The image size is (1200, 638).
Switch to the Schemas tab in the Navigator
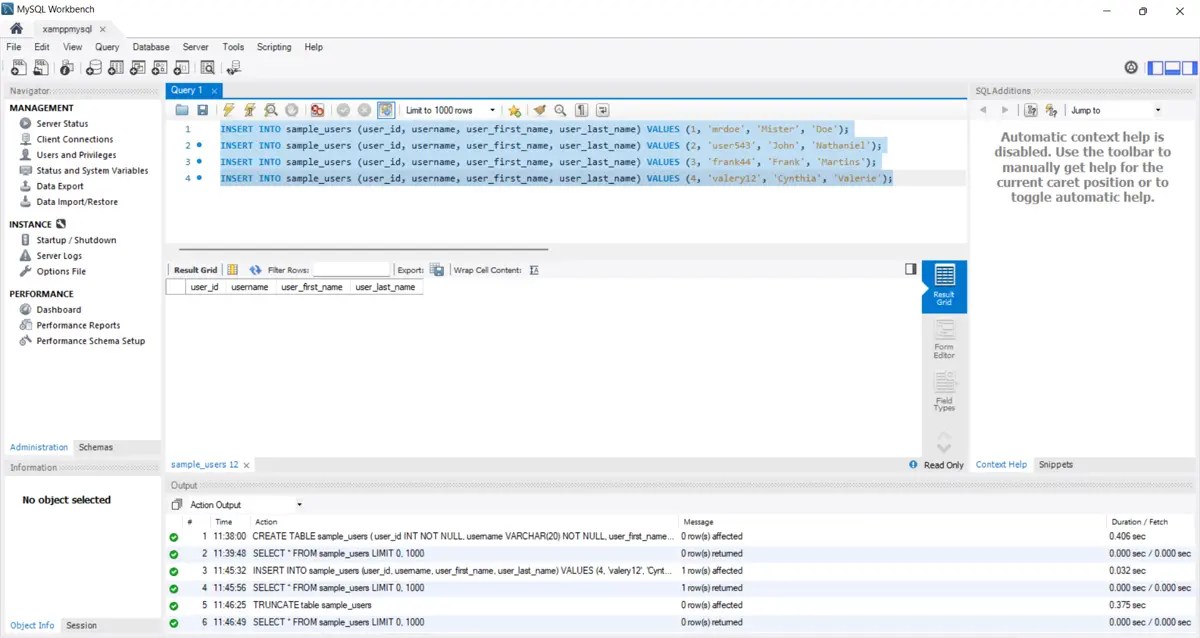click(96, 447)
